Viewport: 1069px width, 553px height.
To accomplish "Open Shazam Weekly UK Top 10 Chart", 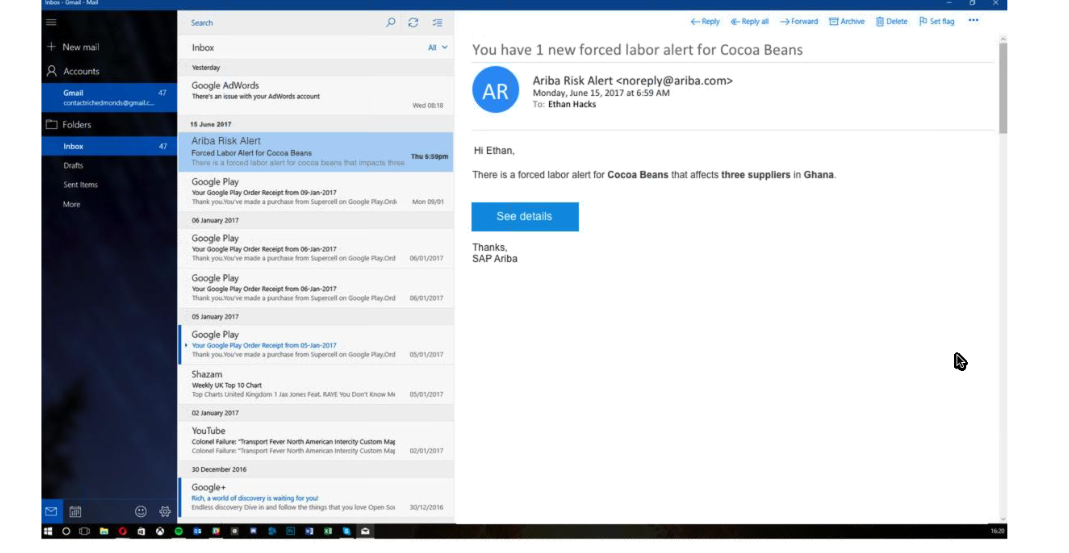I will [x=316, y=384].
